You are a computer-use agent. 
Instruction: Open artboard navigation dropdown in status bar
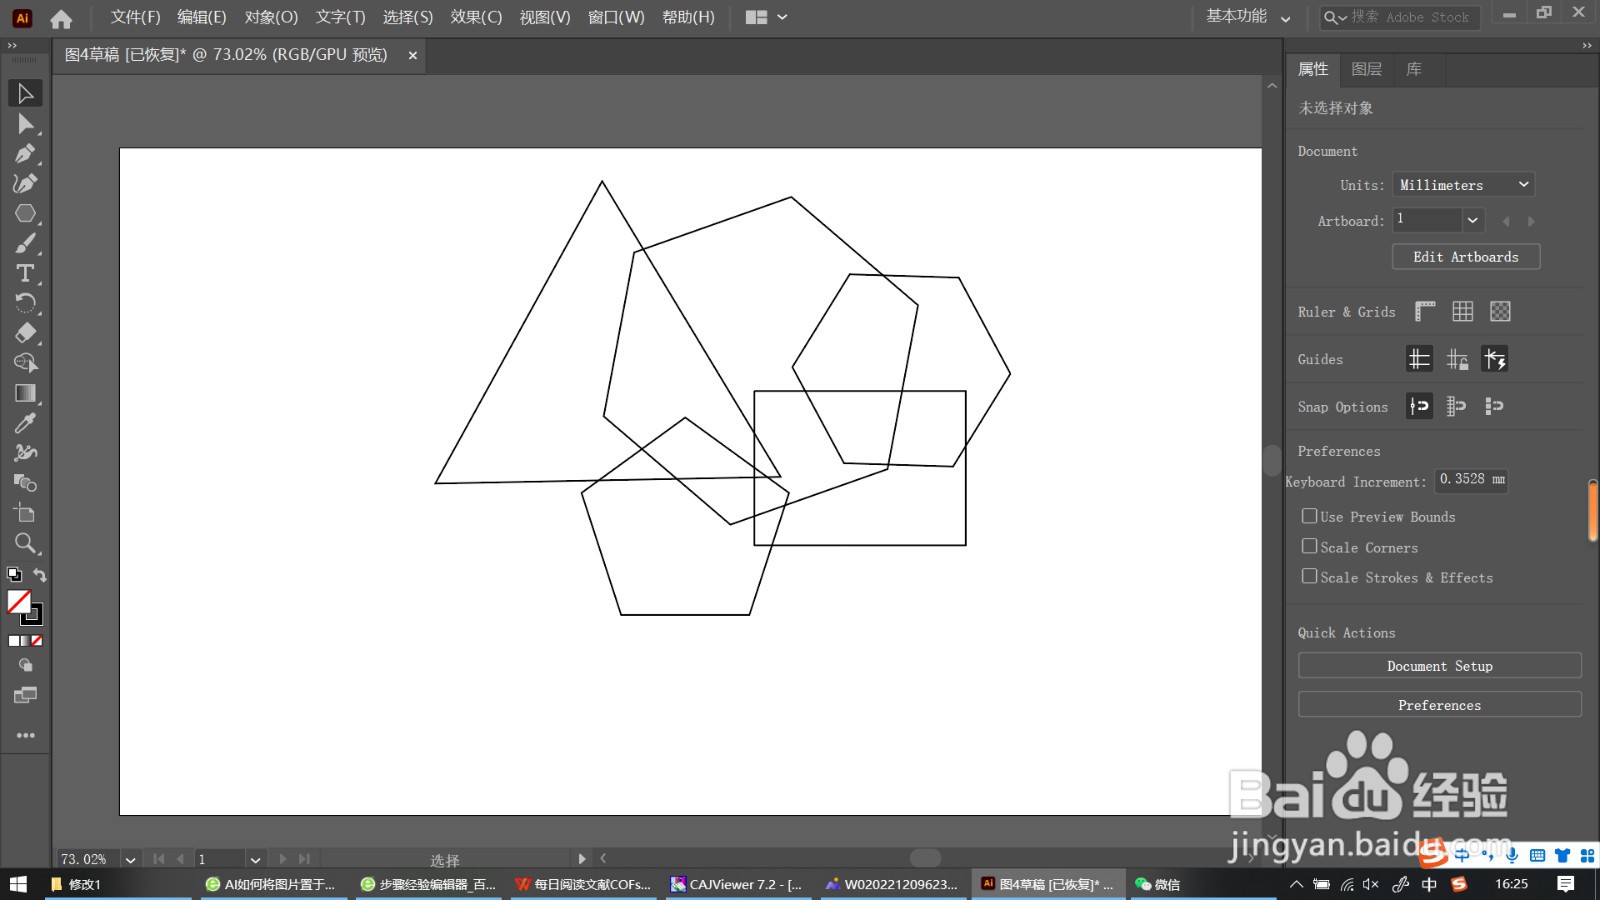pos(255,859)
